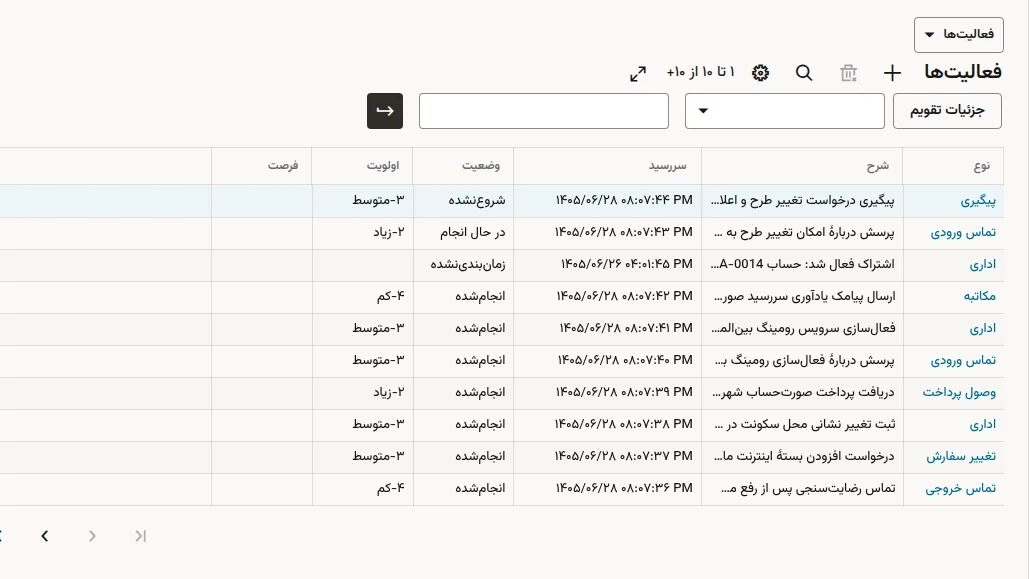Open the اداری link for ثبت تغییر نشانی row
1029x579 pixels.
pos(982,425)
